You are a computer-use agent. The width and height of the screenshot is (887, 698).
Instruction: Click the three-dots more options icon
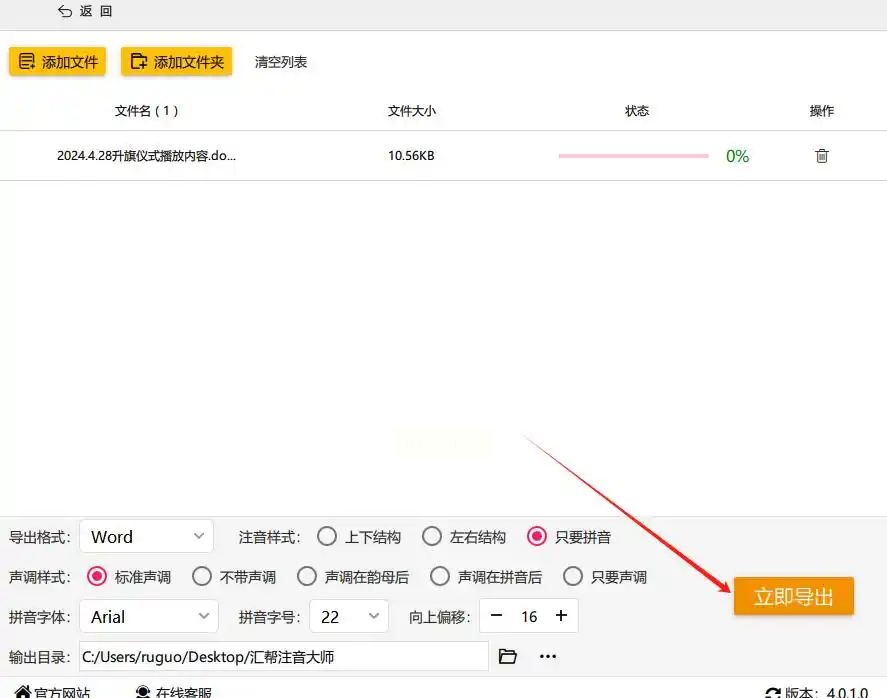tap(548, 657)
